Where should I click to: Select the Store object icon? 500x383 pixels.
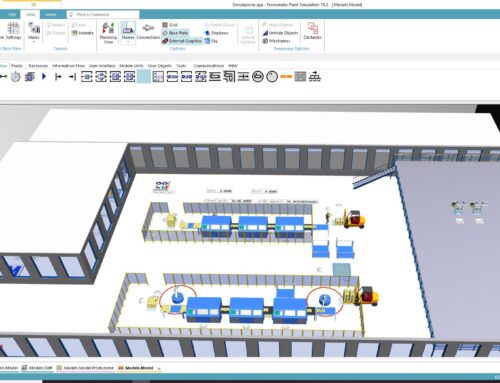coord(158,77)
